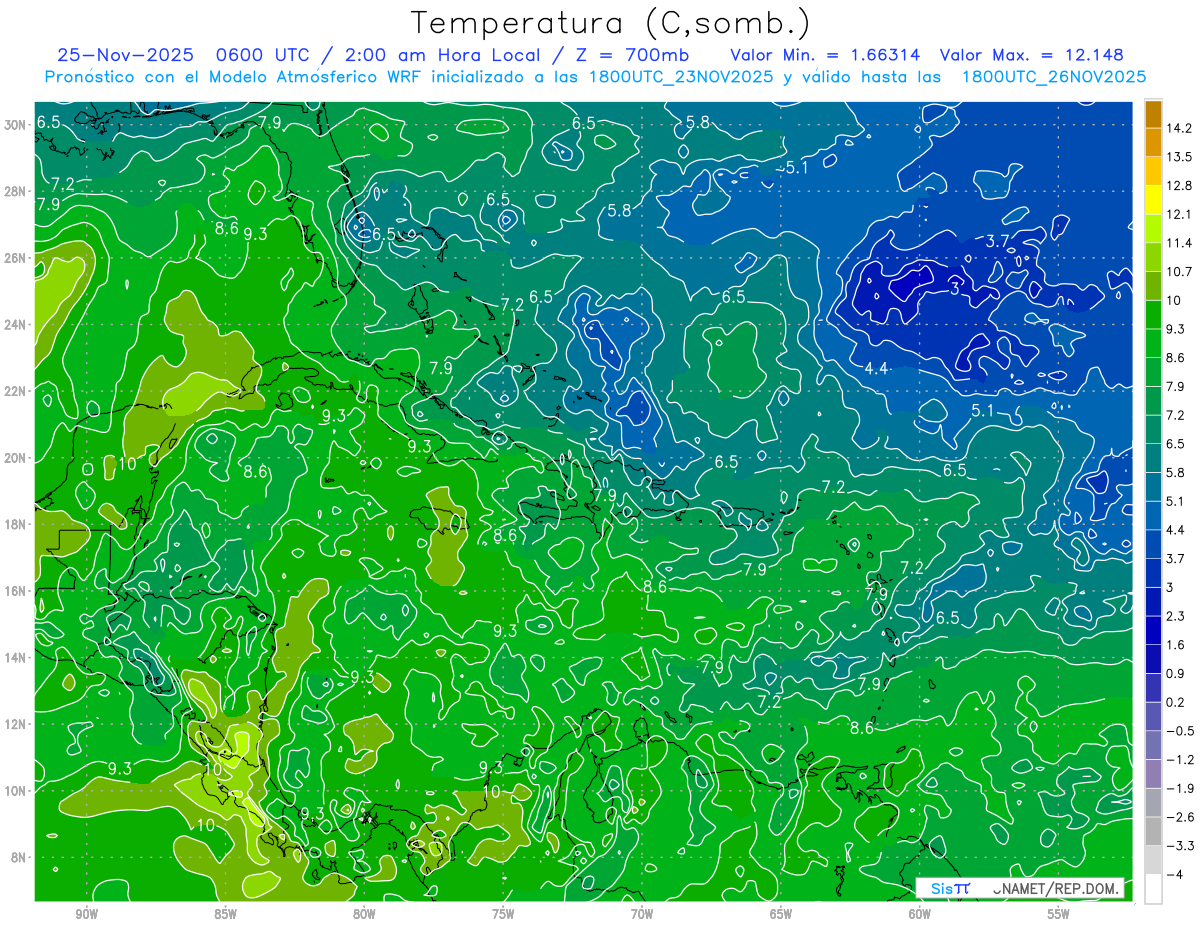Click the '28N' latitude axis label
1200x927 pixels.
(x=17, y=191)
